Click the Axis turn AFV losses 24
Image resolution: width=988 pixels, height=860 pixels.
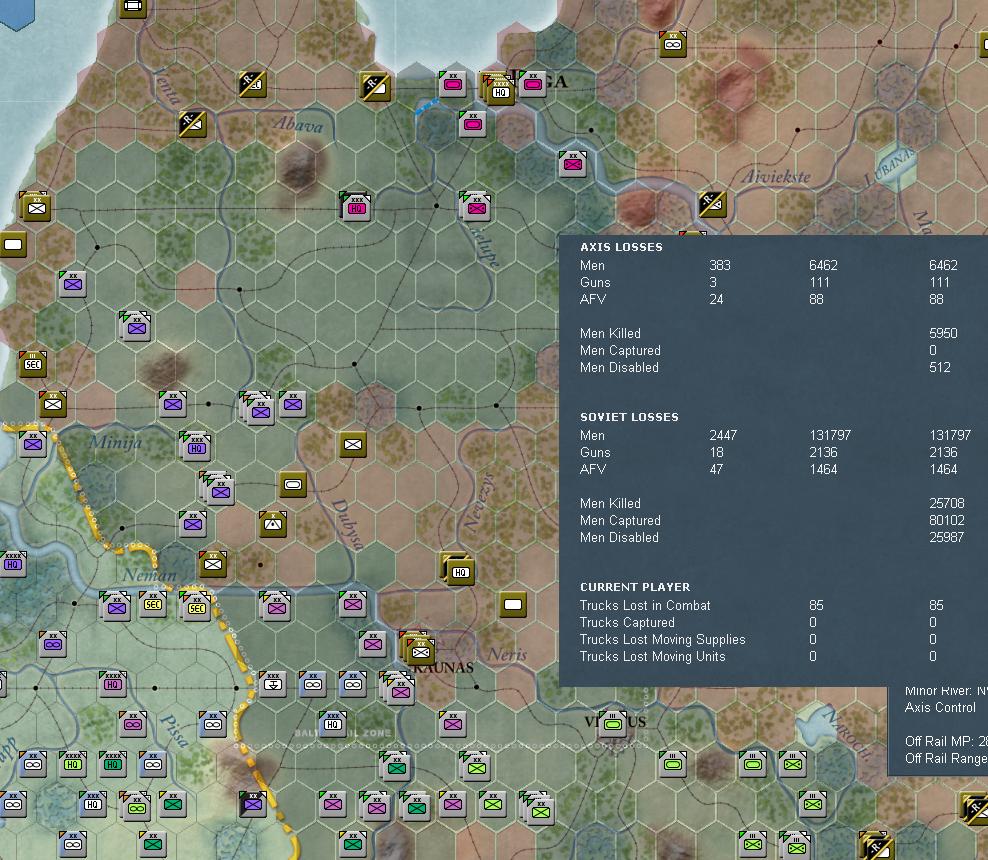tap(716, 299)
